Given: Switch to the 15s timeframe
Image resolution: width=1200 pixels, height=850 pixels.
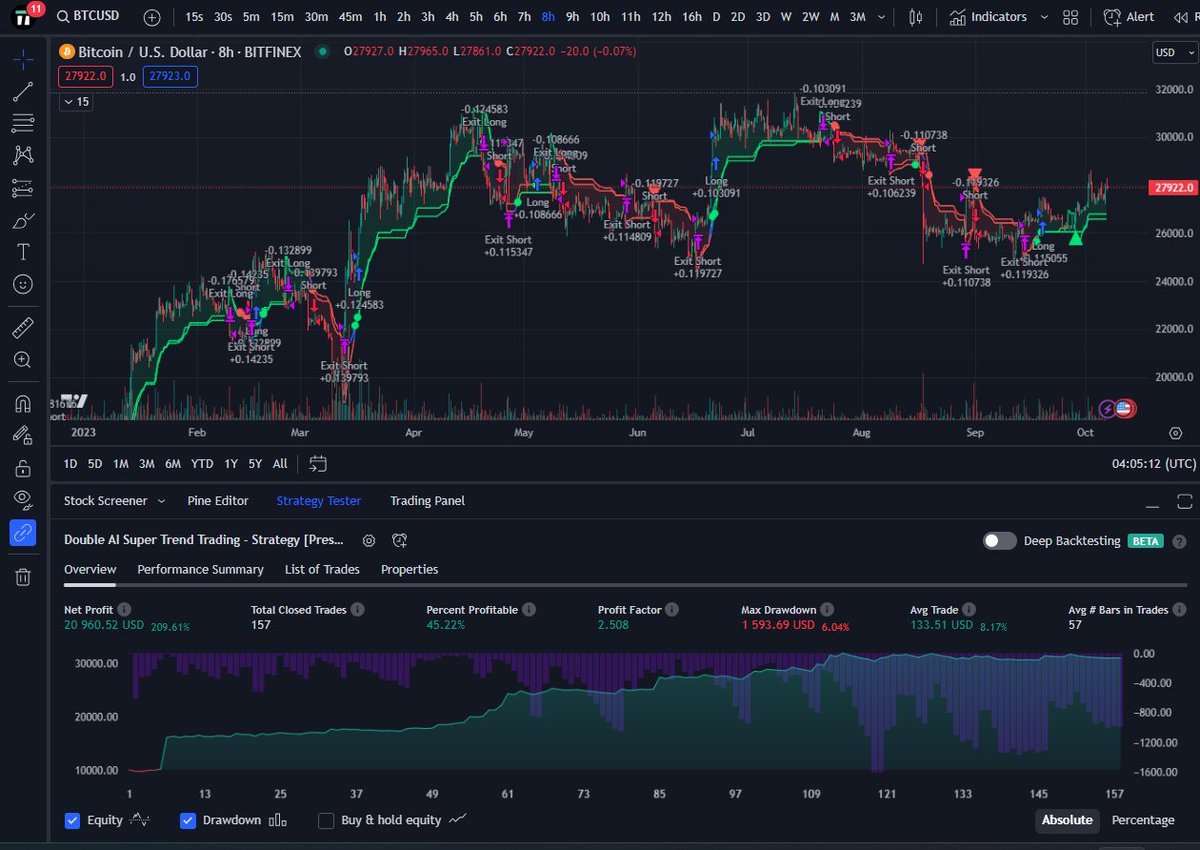Looking at the screenshot, I should pos(194,17).
